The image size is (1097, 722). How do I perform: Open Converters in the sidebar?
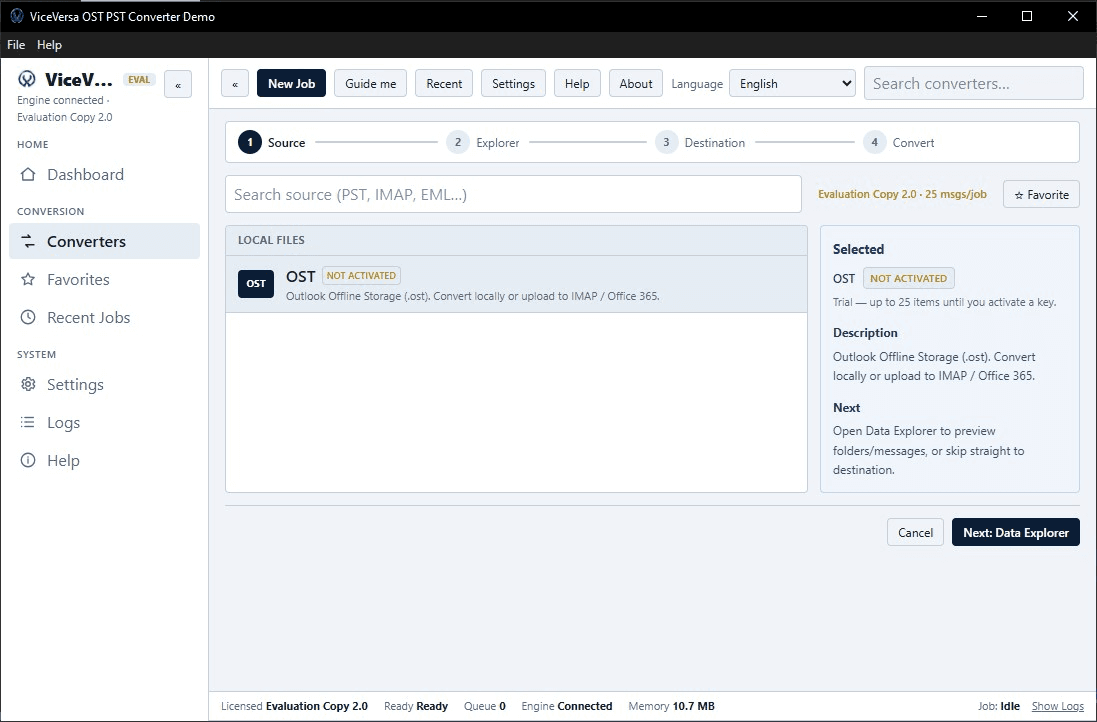pyautogui.click(x=104, y=241)
